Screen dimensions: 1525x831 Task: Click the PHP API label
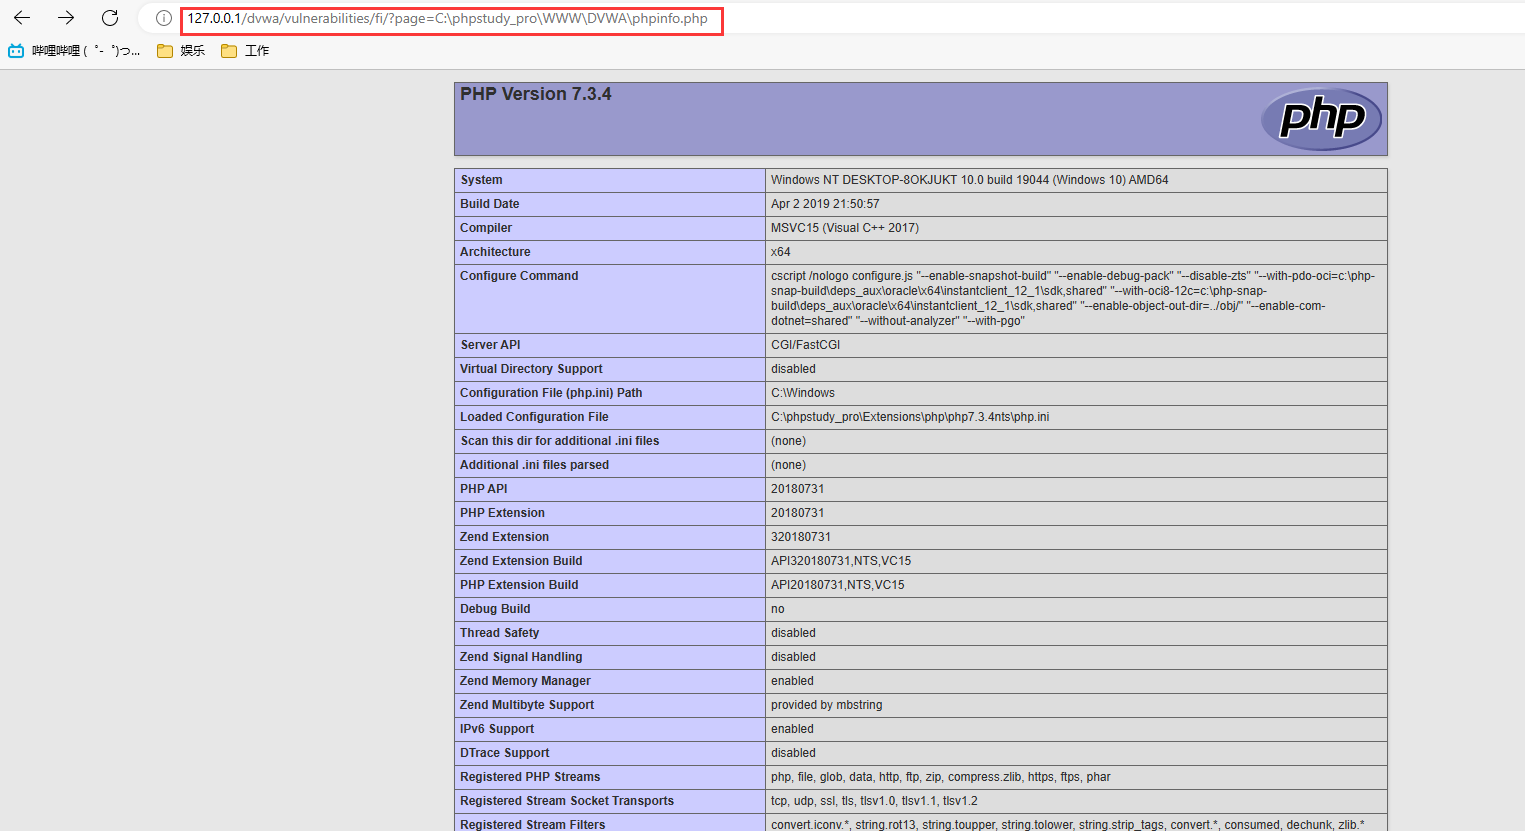coord(484,489)
